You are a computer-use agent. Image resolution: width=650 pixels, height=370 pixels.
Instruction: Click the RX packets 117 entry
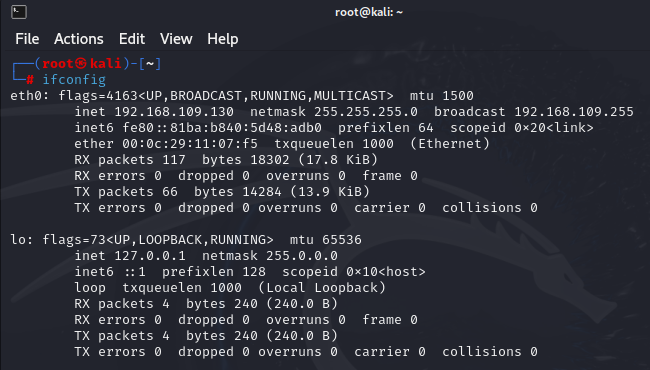130,160
